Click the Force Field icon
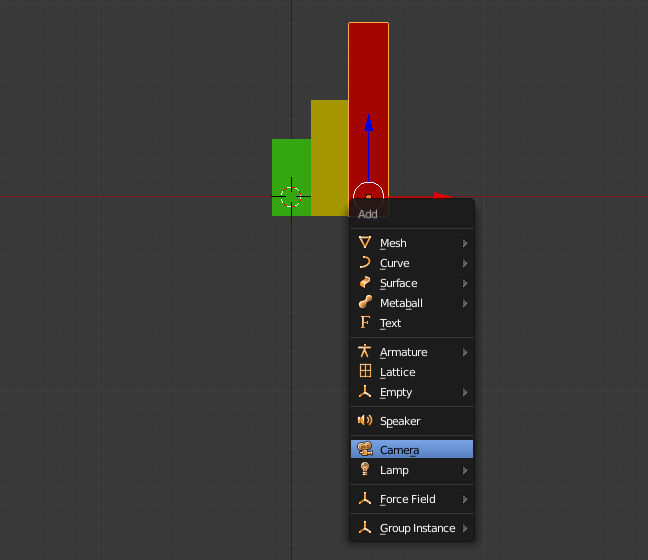The width and height of the screenshot is (648, 560). (365, 498)
